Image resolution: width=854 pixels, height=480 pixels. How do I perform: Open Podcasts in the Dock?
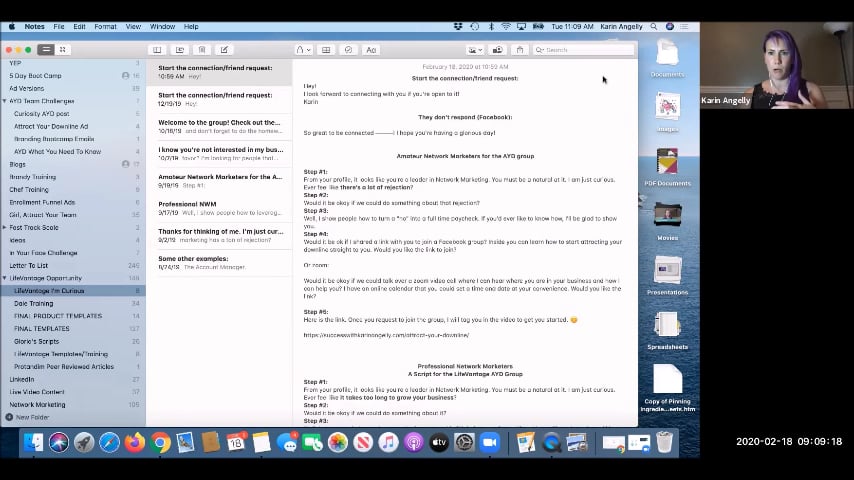click(413, 442)
